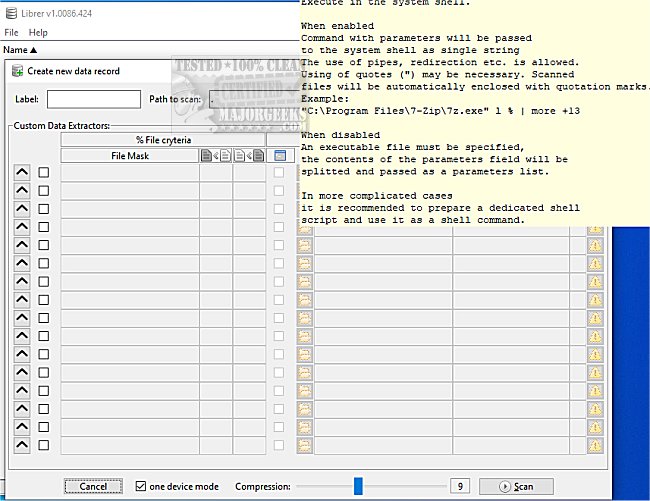
Task: Click the folder icon in the second-to-last row
Action: [x=305, y=427]
